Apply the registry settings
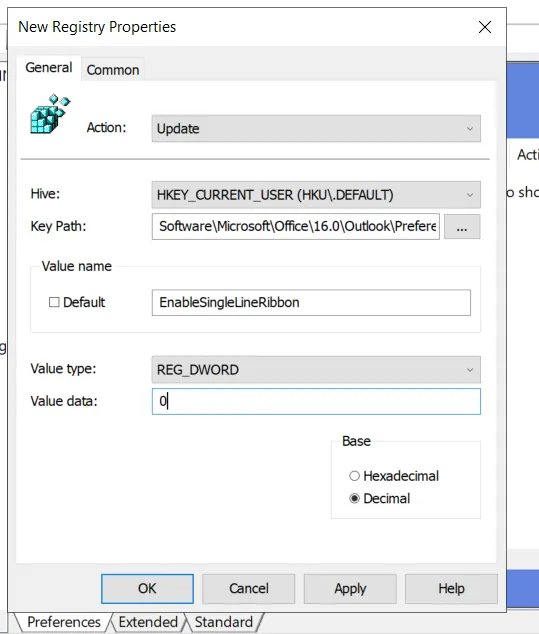Image resolution: width=539 pixels, height=634 pixels. tap(350, 589)
